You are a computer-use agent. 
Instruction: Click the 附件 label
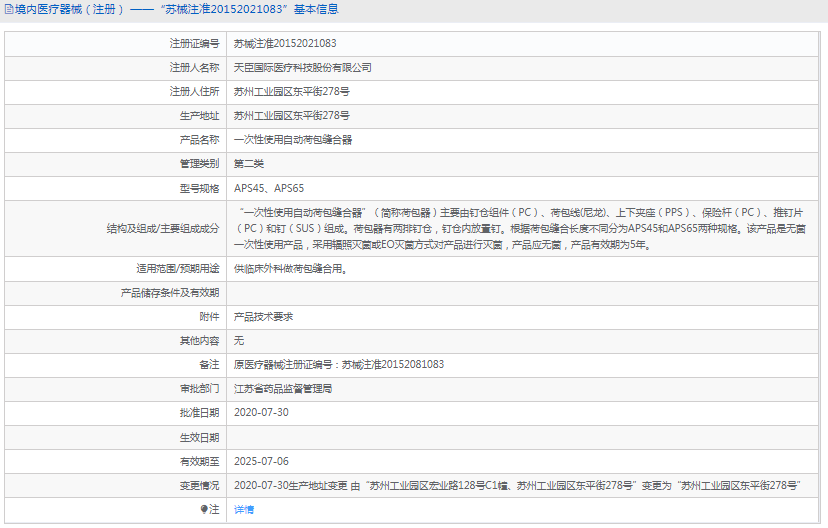pyautogui.click(x=209, y=317)
